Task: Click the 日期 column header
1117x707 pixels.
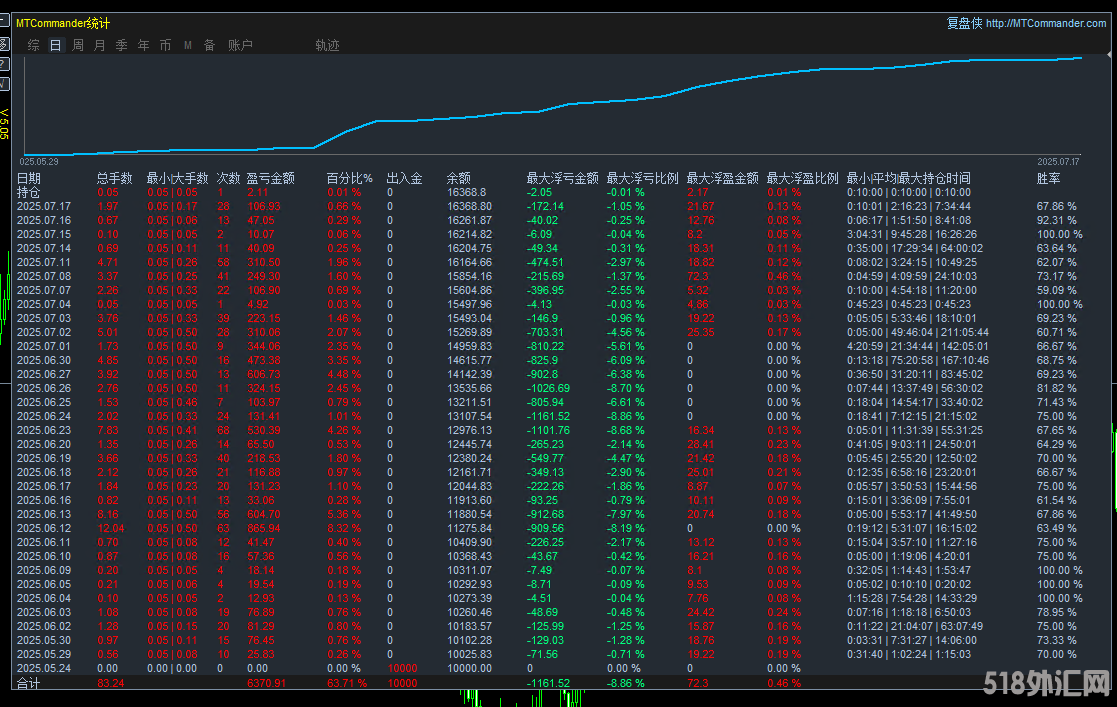Action: point(29,178)
